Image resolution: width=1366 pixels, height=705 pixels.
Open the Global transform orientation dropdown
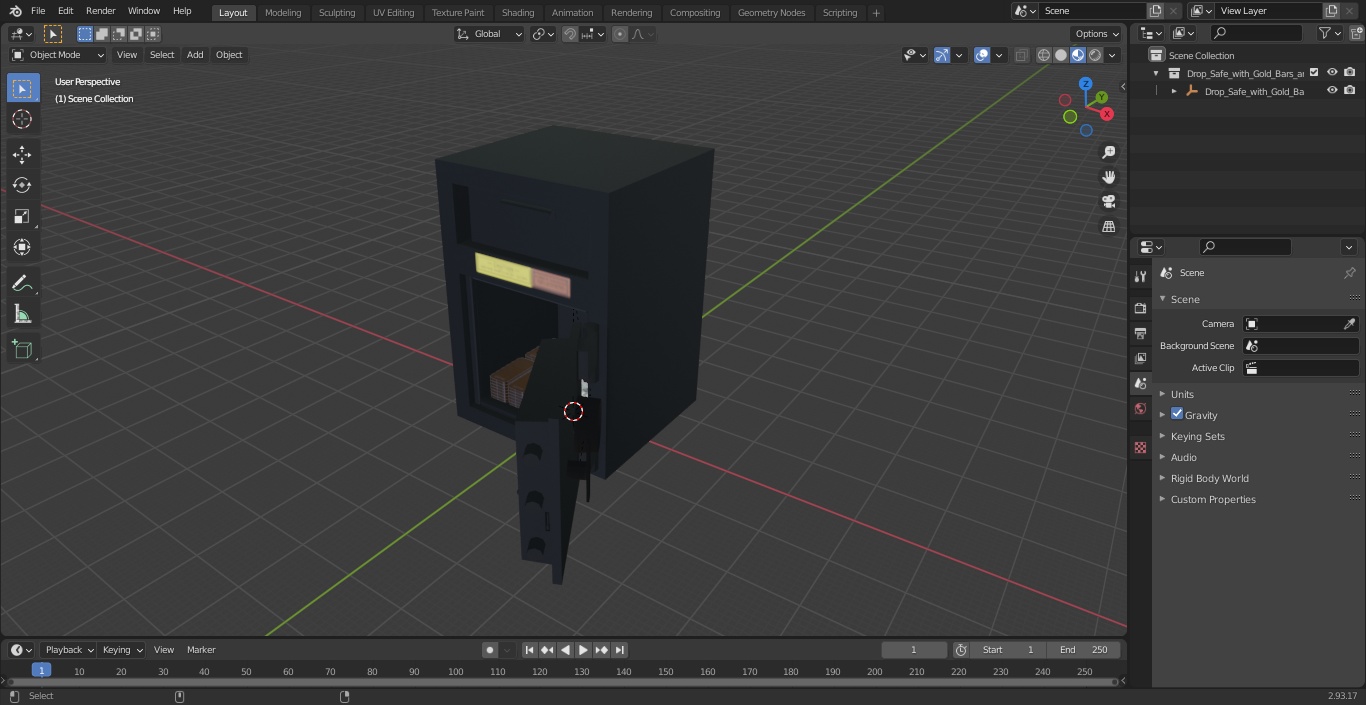490,34
